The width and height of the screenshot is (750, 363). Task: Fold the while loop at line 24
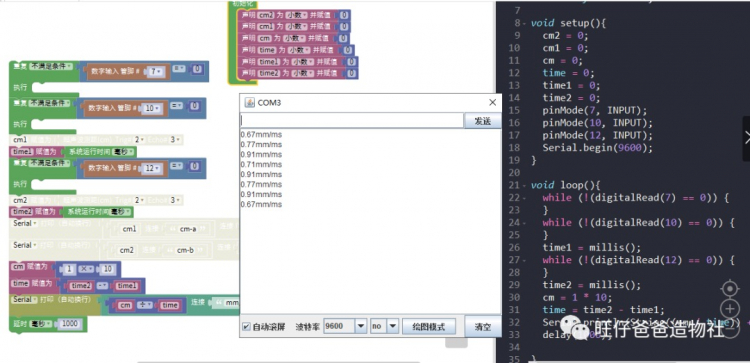[525, 222]
